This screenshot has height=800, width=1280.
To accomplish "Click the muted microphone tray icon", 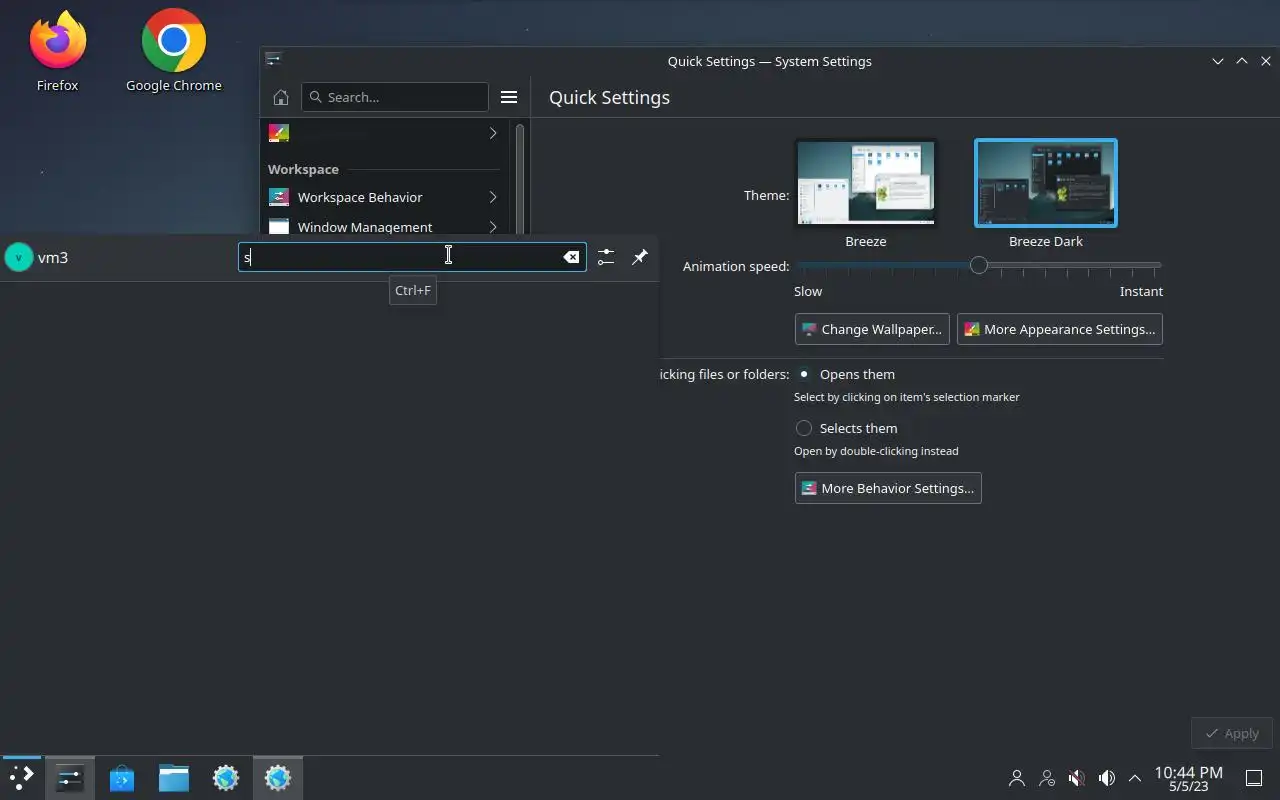I will click(1077, 777).
